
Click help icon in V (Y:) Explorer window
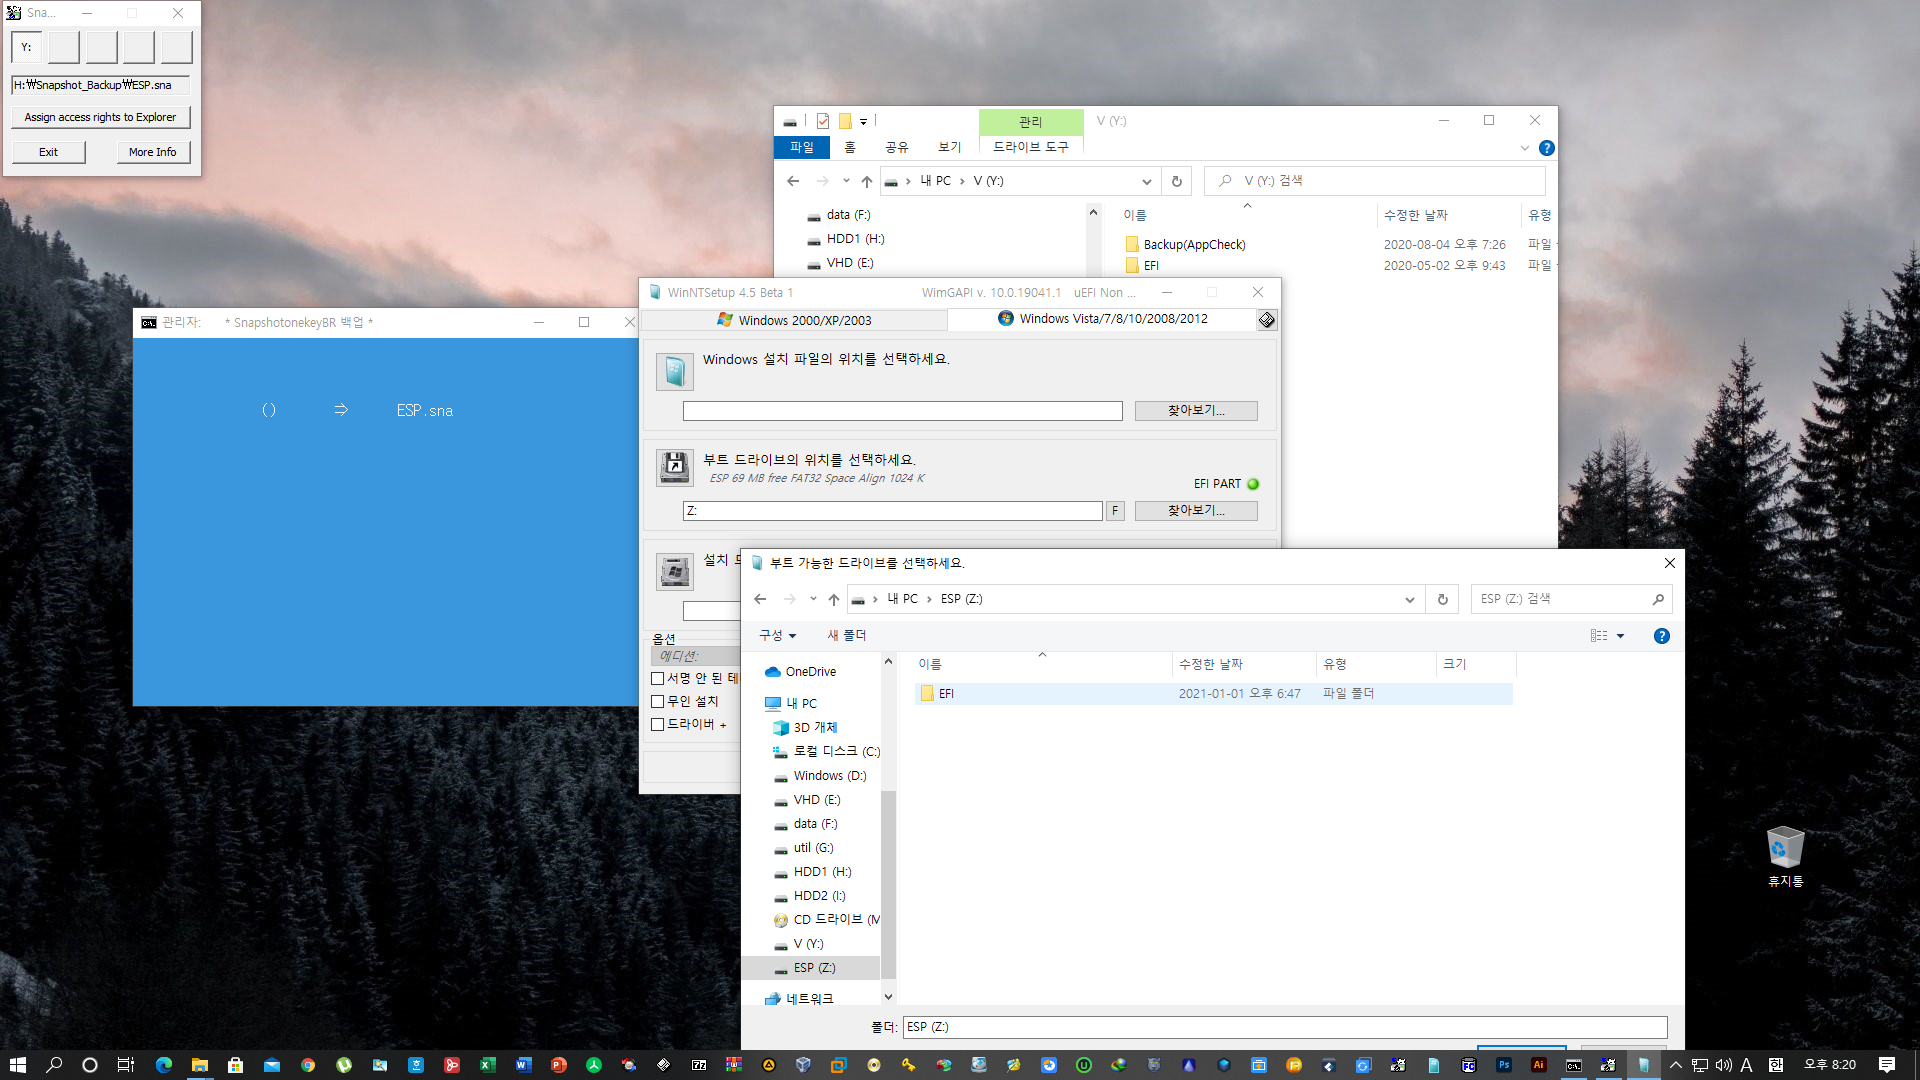(1546, 148)
